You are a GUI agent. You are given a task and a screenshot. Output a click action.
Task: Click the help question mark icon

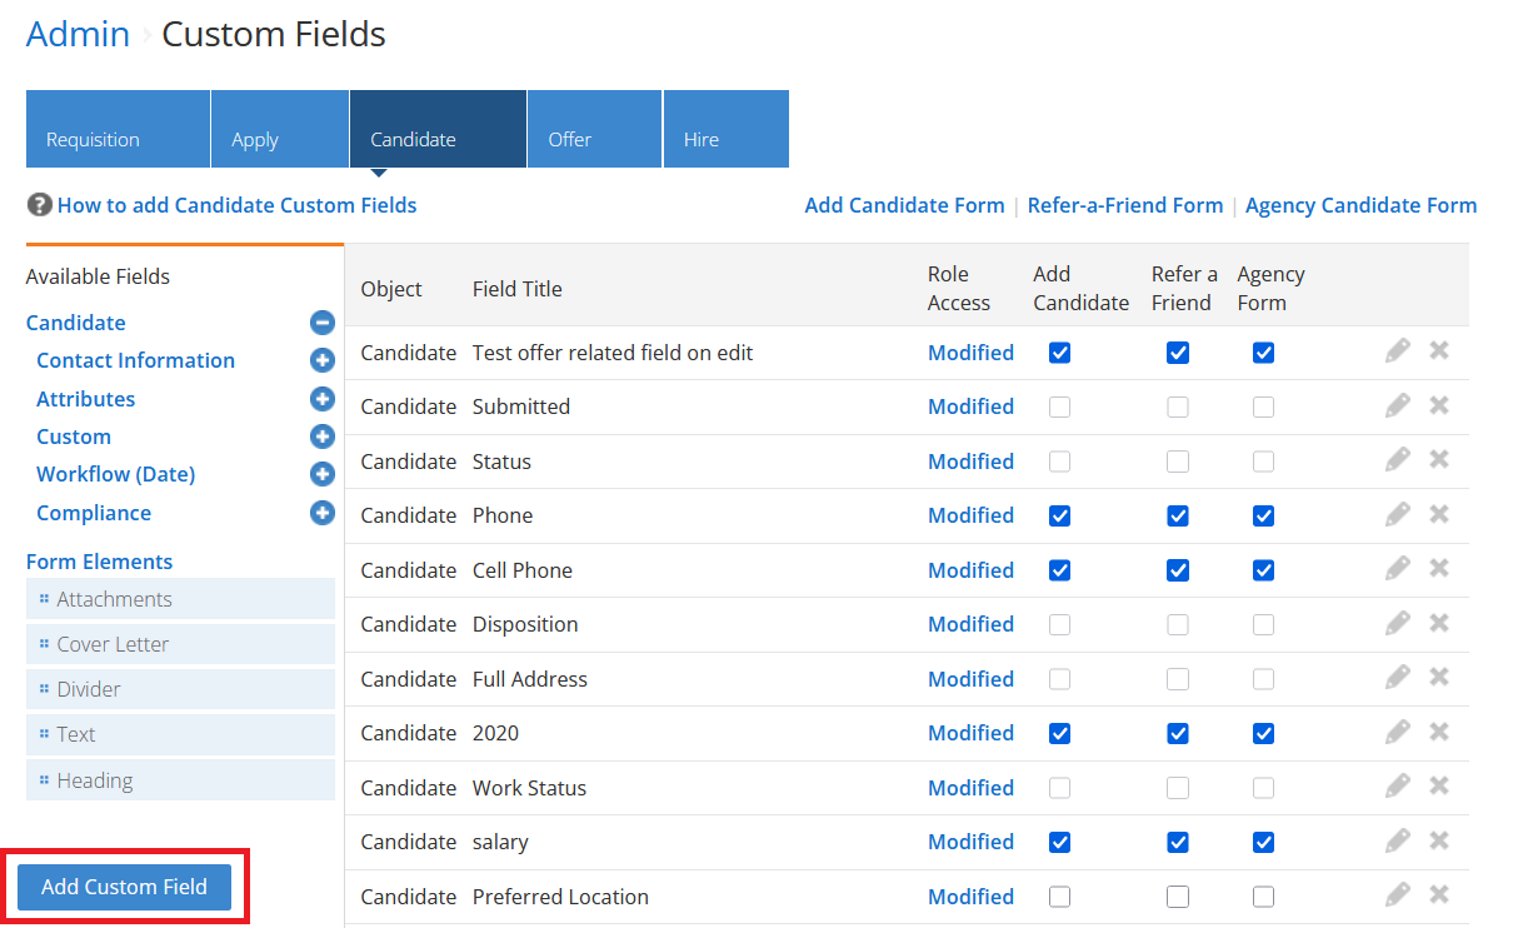point(39,205)
